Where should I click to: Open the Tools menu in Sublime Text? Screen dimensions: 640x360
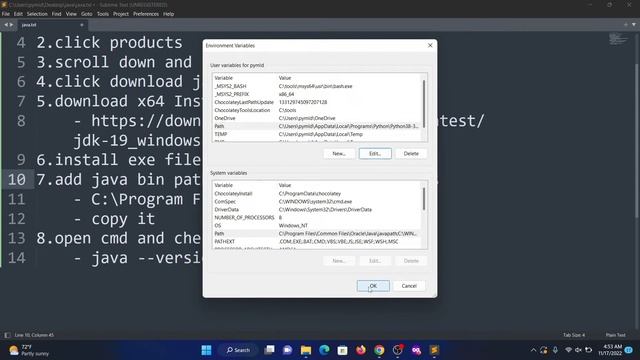pos(103,14)
